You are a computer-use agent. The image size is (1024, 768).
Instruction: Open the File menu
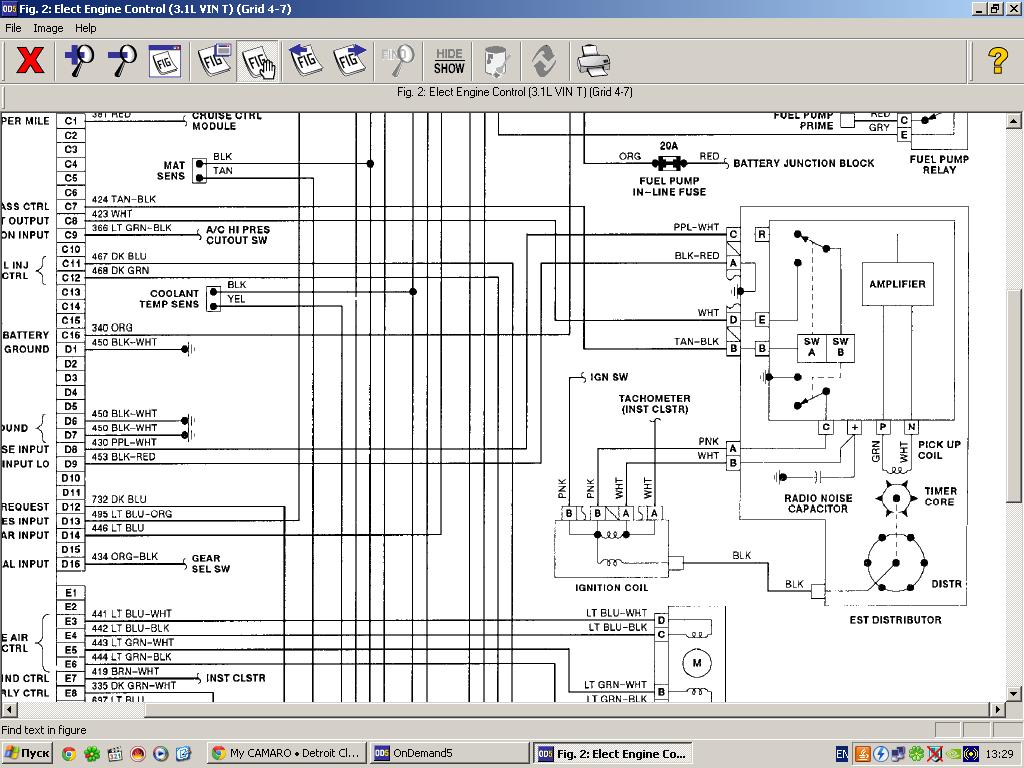coord(13,28)
